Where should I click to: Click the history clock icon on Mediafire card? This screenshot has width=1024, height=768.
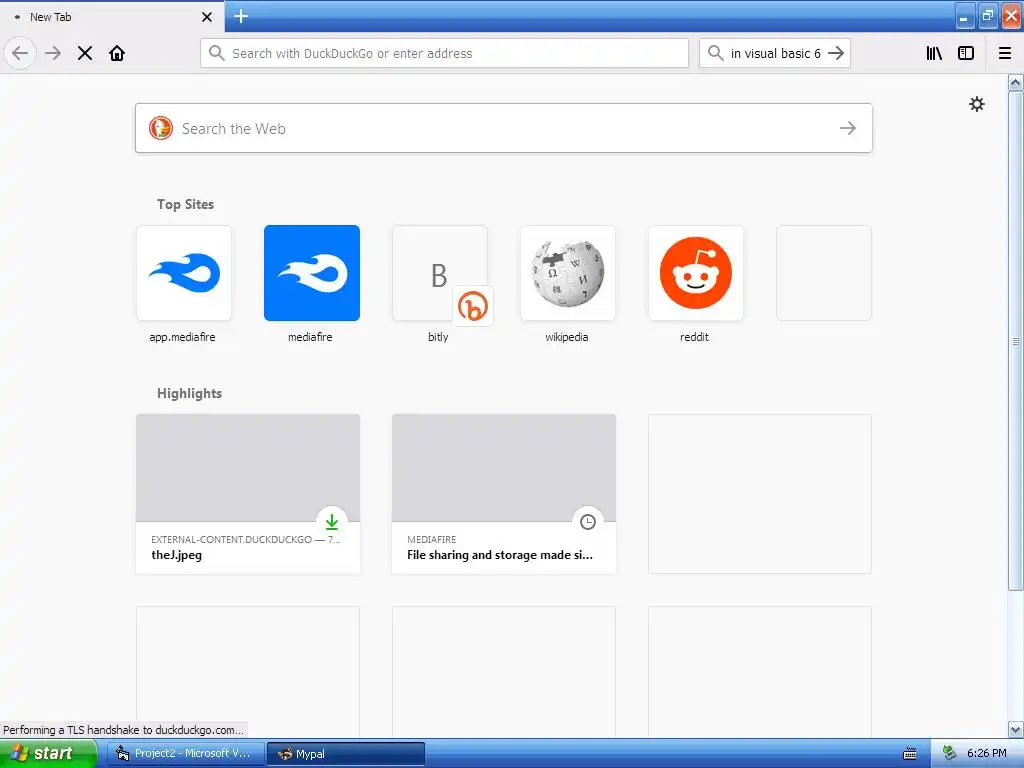[588, 521]
